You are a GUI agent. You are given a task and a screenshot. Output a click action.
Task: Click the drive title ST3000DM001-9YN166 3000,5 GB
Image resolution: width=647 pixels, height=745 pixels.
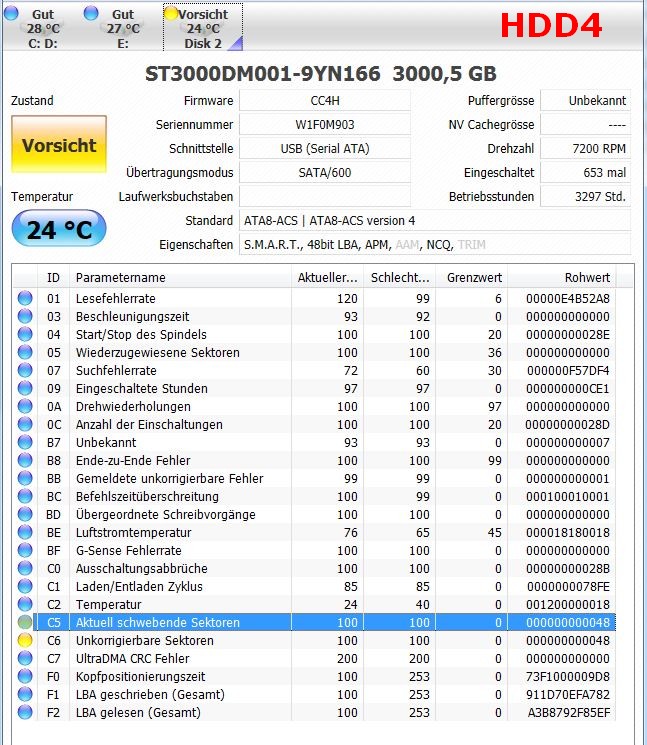point(321,74)
